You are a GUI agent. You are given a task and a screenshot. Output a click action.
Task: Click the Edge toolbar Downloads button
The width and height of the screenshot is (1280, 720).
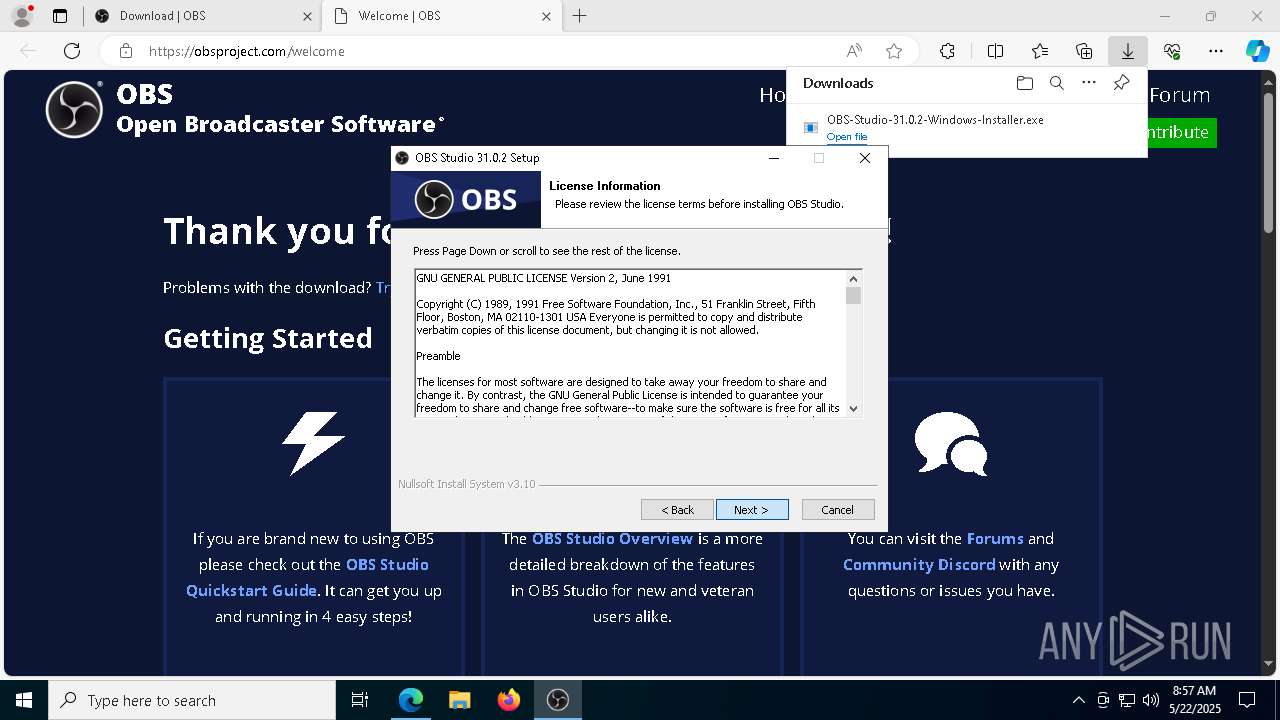[x=1127, y=51]
